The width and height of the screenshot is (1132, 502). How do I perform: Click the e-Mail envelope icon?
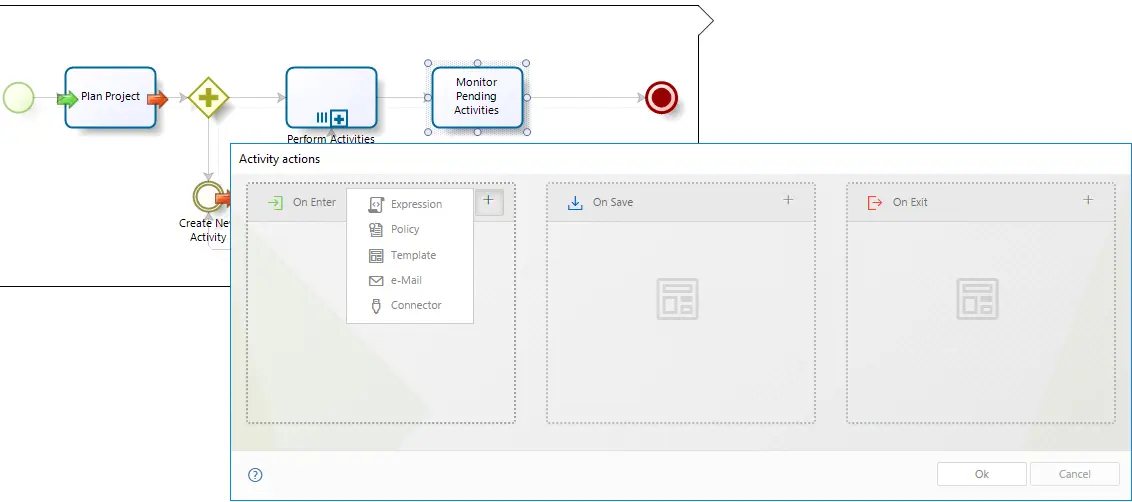(x=375, y=281)
